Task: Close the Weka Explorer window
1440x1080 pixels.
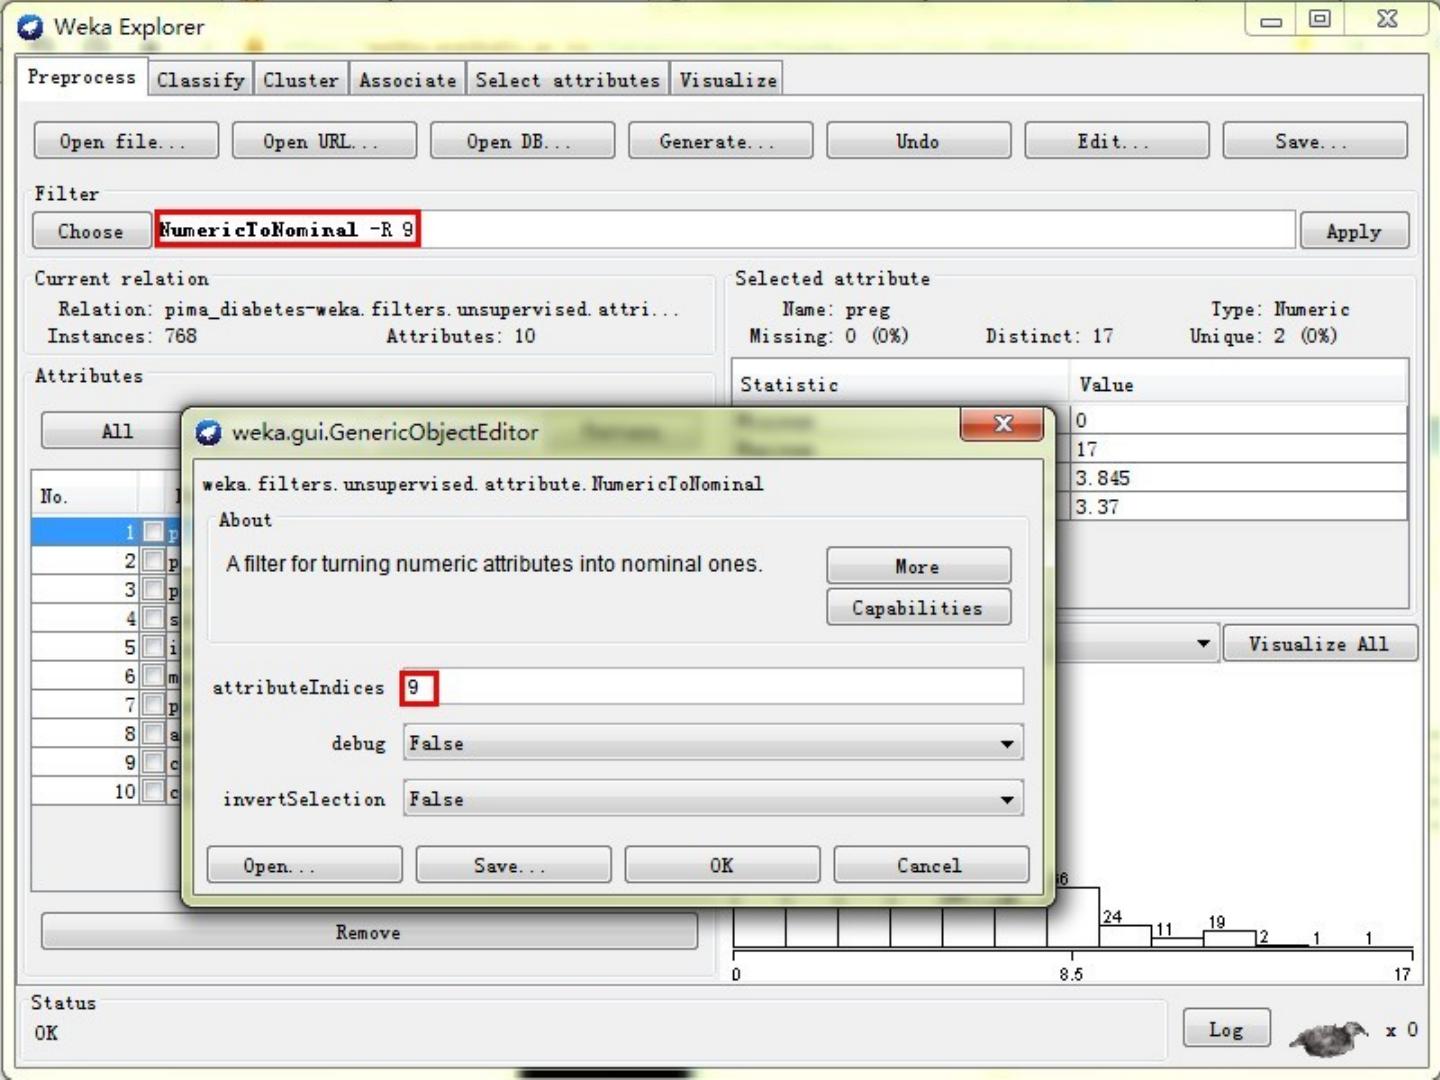Action: point(1387,20)
